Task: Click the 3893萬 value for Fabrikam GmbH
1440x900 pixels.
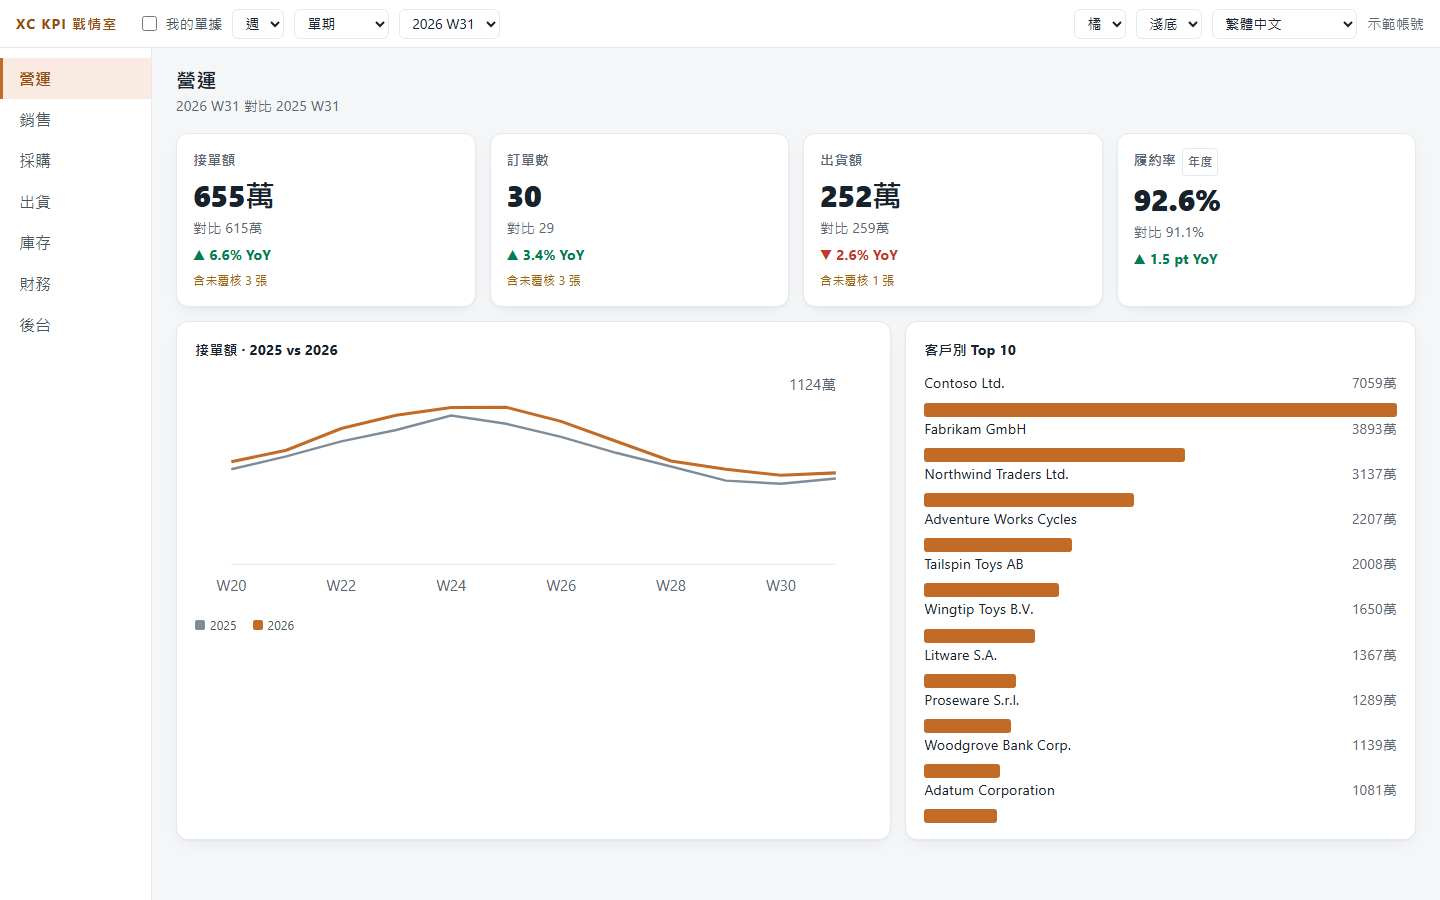Action: click(x=1374, y=429)
